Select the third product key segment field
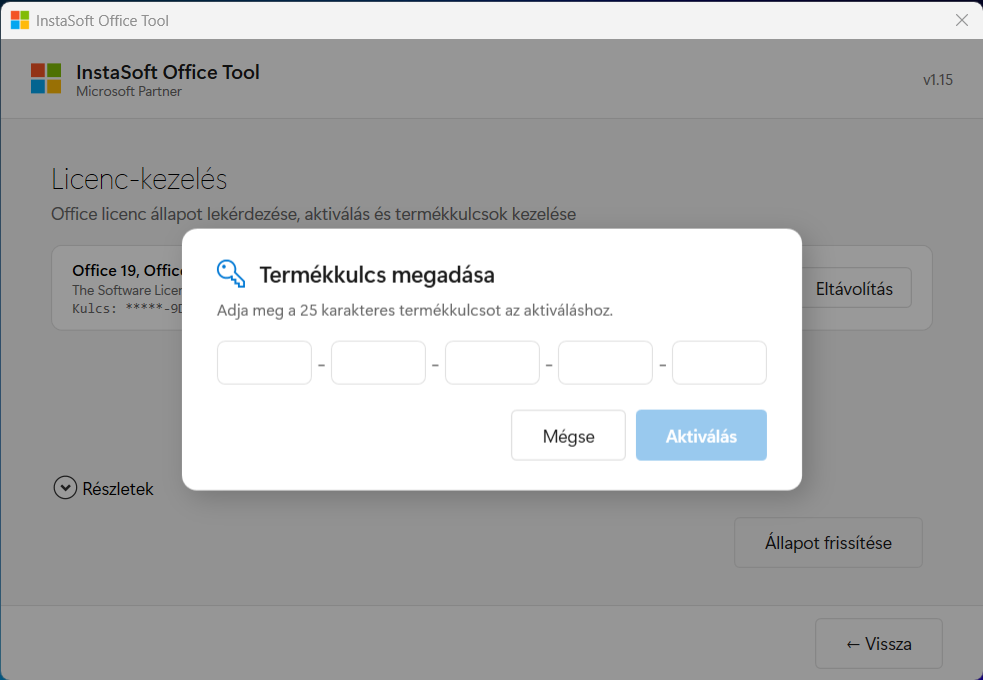 (492, 363)
